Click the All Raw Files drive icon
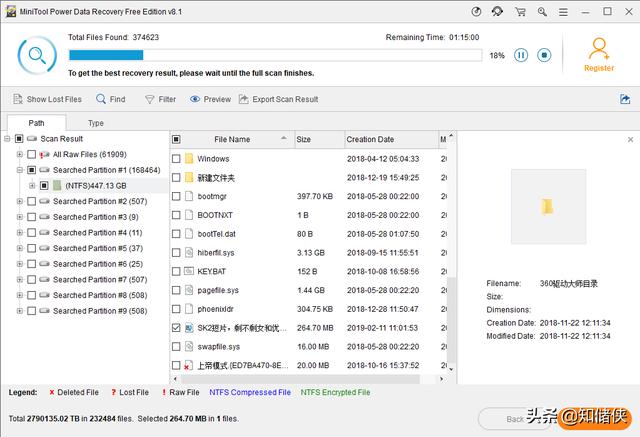 tap(44, 154)
